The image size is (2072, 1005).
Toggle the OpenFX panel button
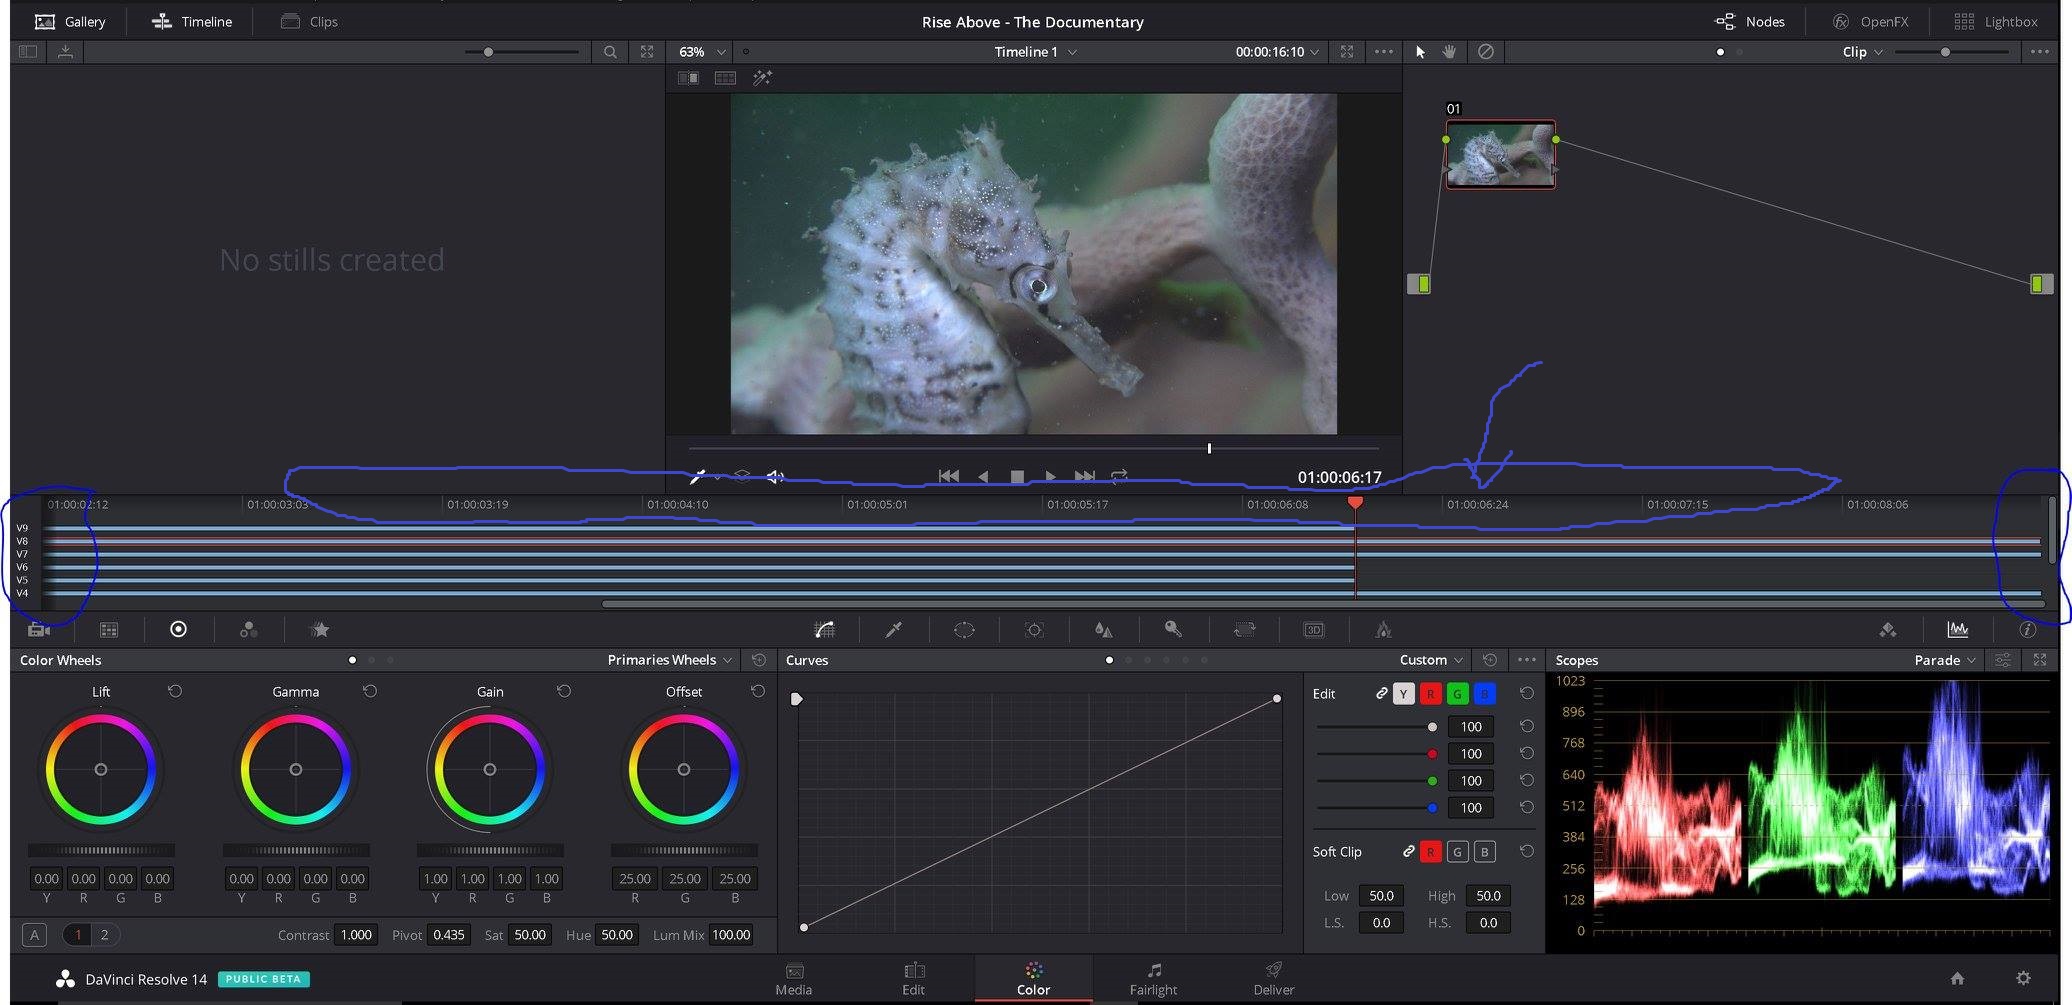tap(1869, 21)
